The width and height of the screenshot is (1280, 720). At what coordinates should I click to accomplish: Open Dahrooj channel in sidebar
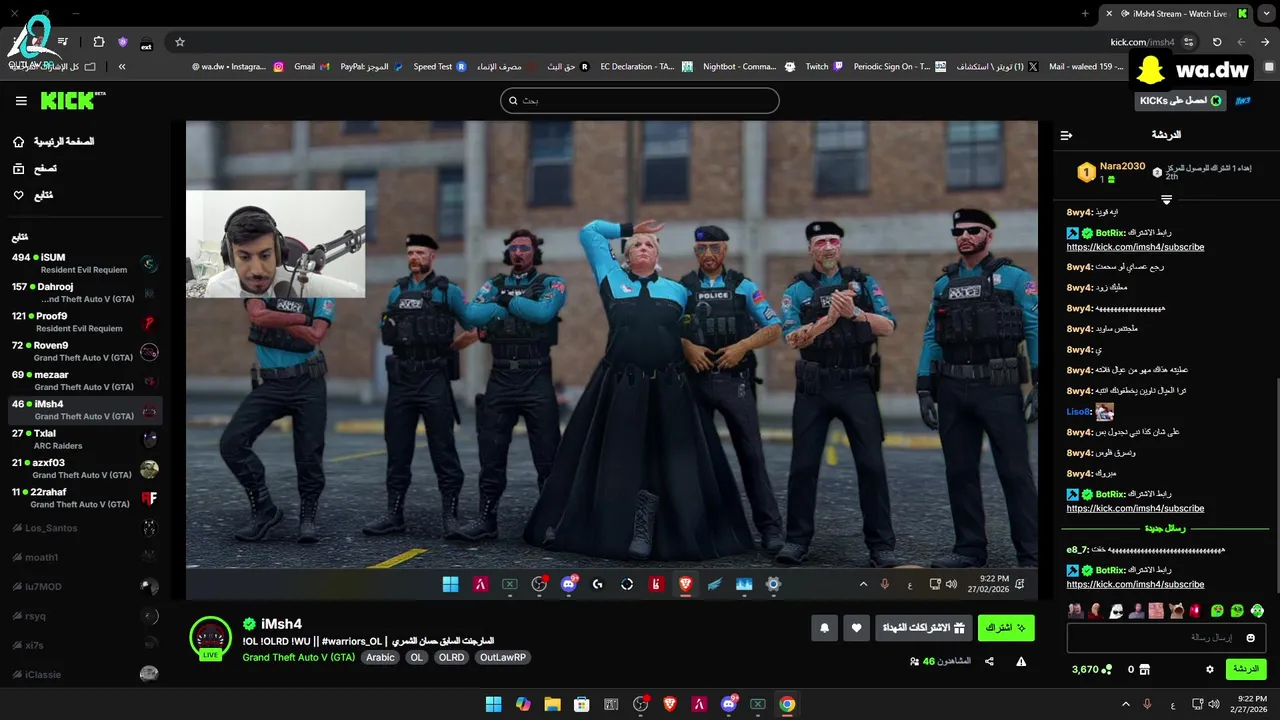[x=84, y=293]
